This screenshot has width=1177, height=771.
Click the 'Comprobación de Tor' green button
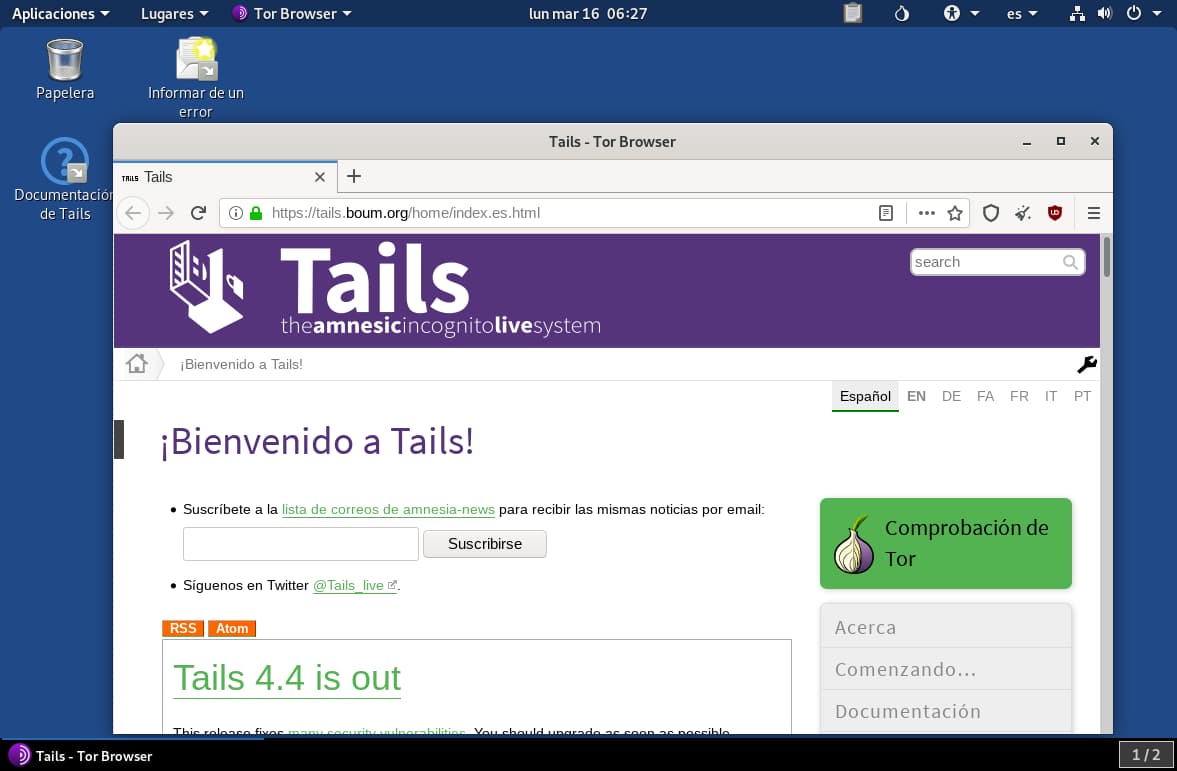pos(946,544)
